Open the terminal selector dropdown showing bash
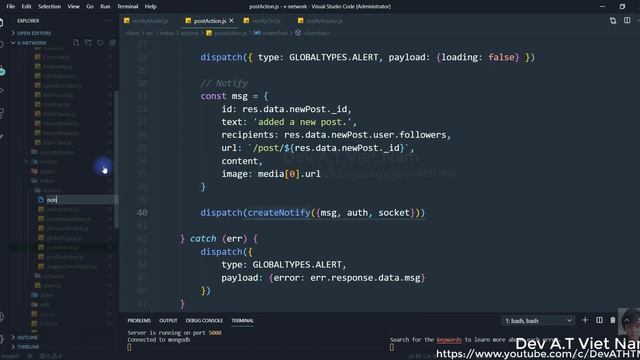The height and width of the screenshot is (360, 640). (x=538, y=321)
